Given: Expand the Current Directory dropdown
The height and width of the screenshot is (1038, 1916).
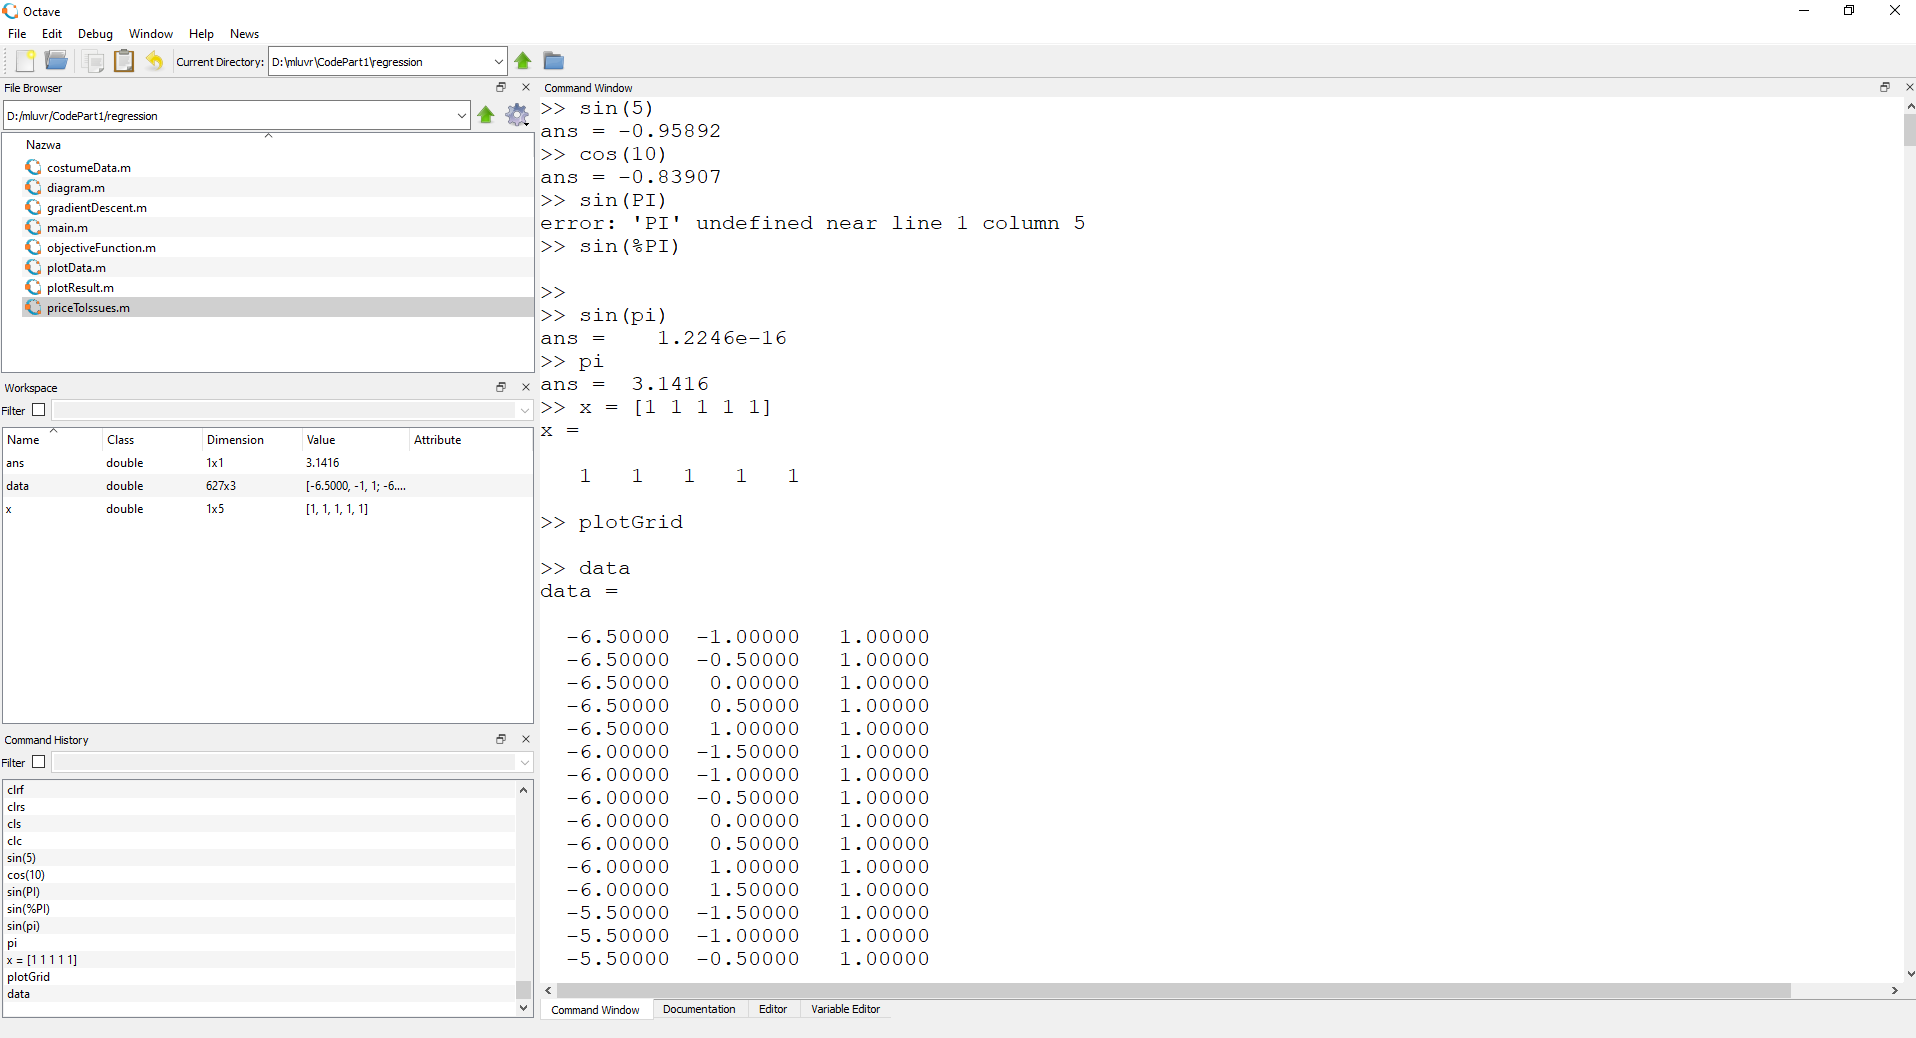Looking at the screenshot, I should (498, 61).
